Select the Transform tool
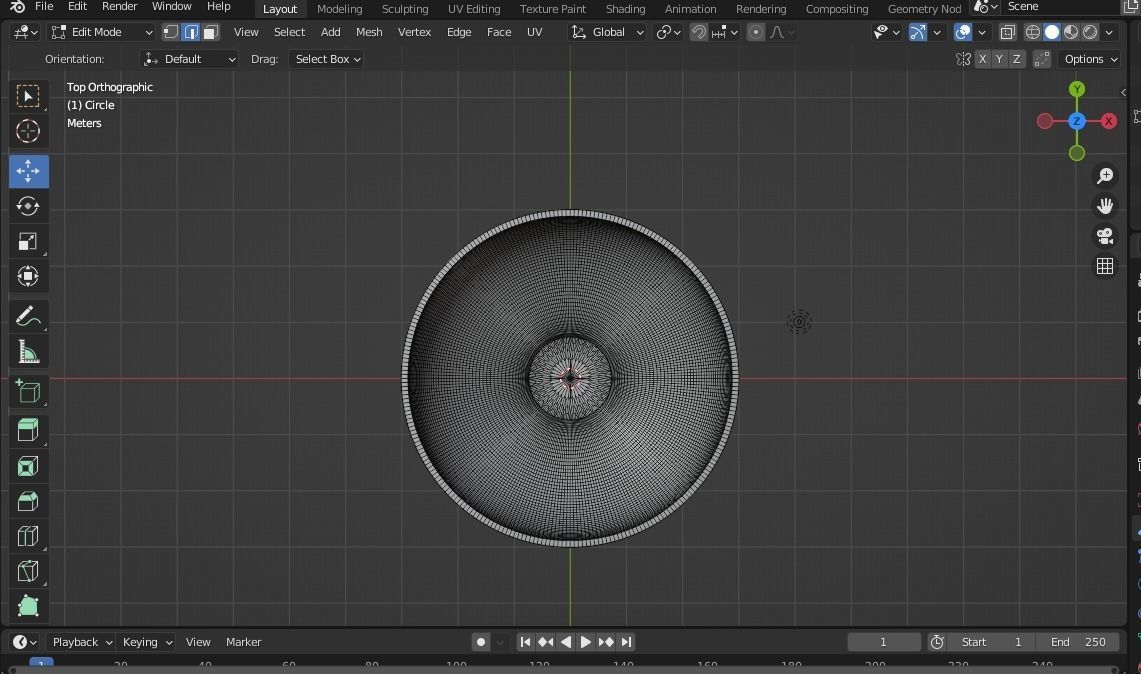 (x=28, y=276)
